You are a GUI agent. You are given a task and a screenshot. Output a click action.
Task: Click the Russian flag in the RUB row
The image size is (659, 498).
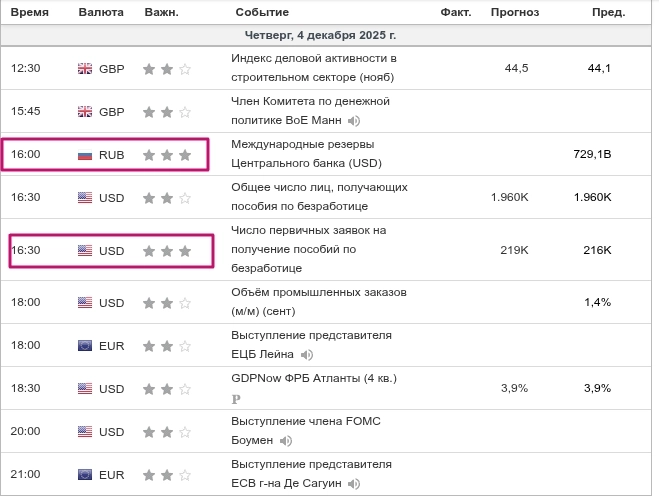[85, 155]
